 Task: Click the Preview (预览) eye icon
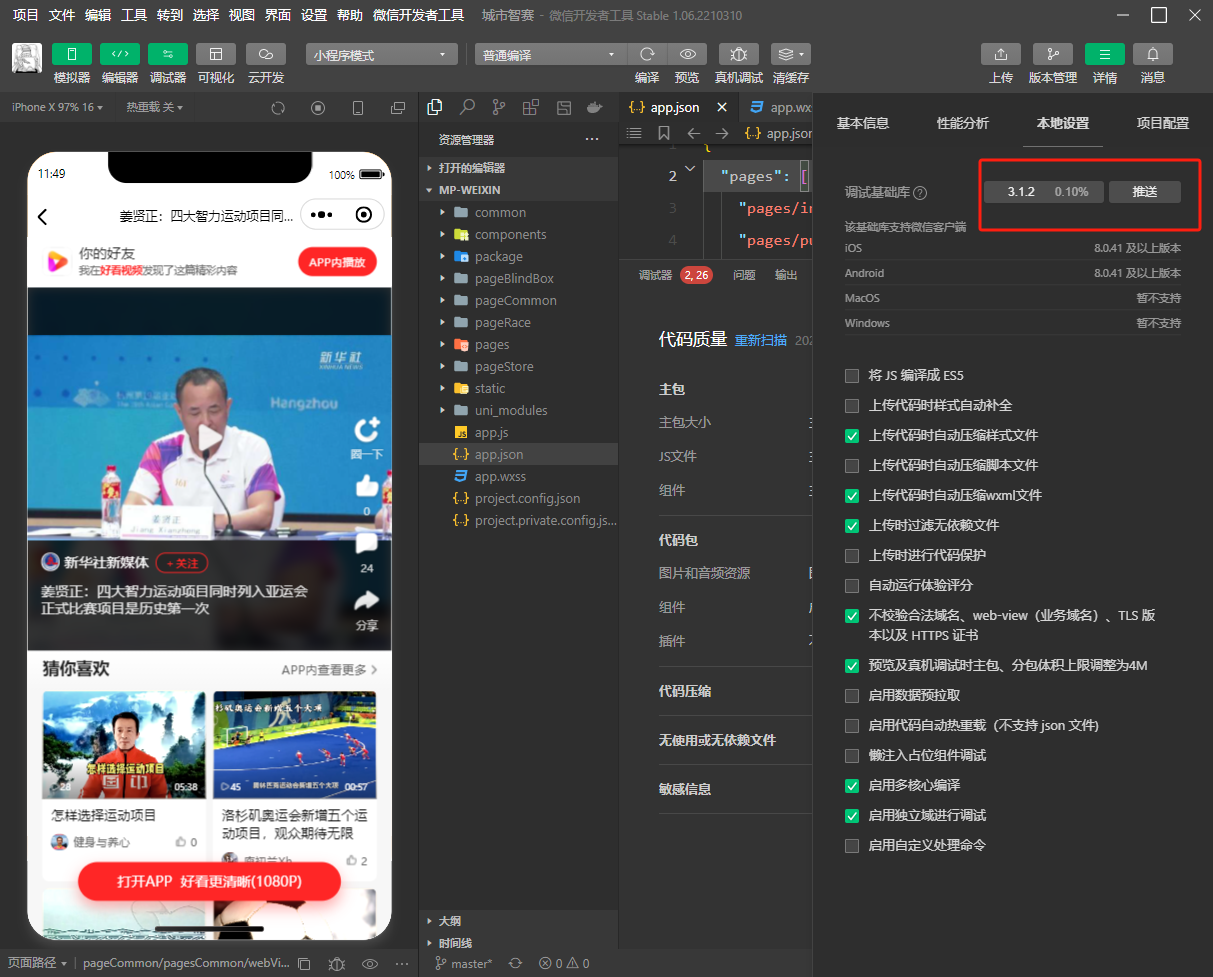click(687, 54)
